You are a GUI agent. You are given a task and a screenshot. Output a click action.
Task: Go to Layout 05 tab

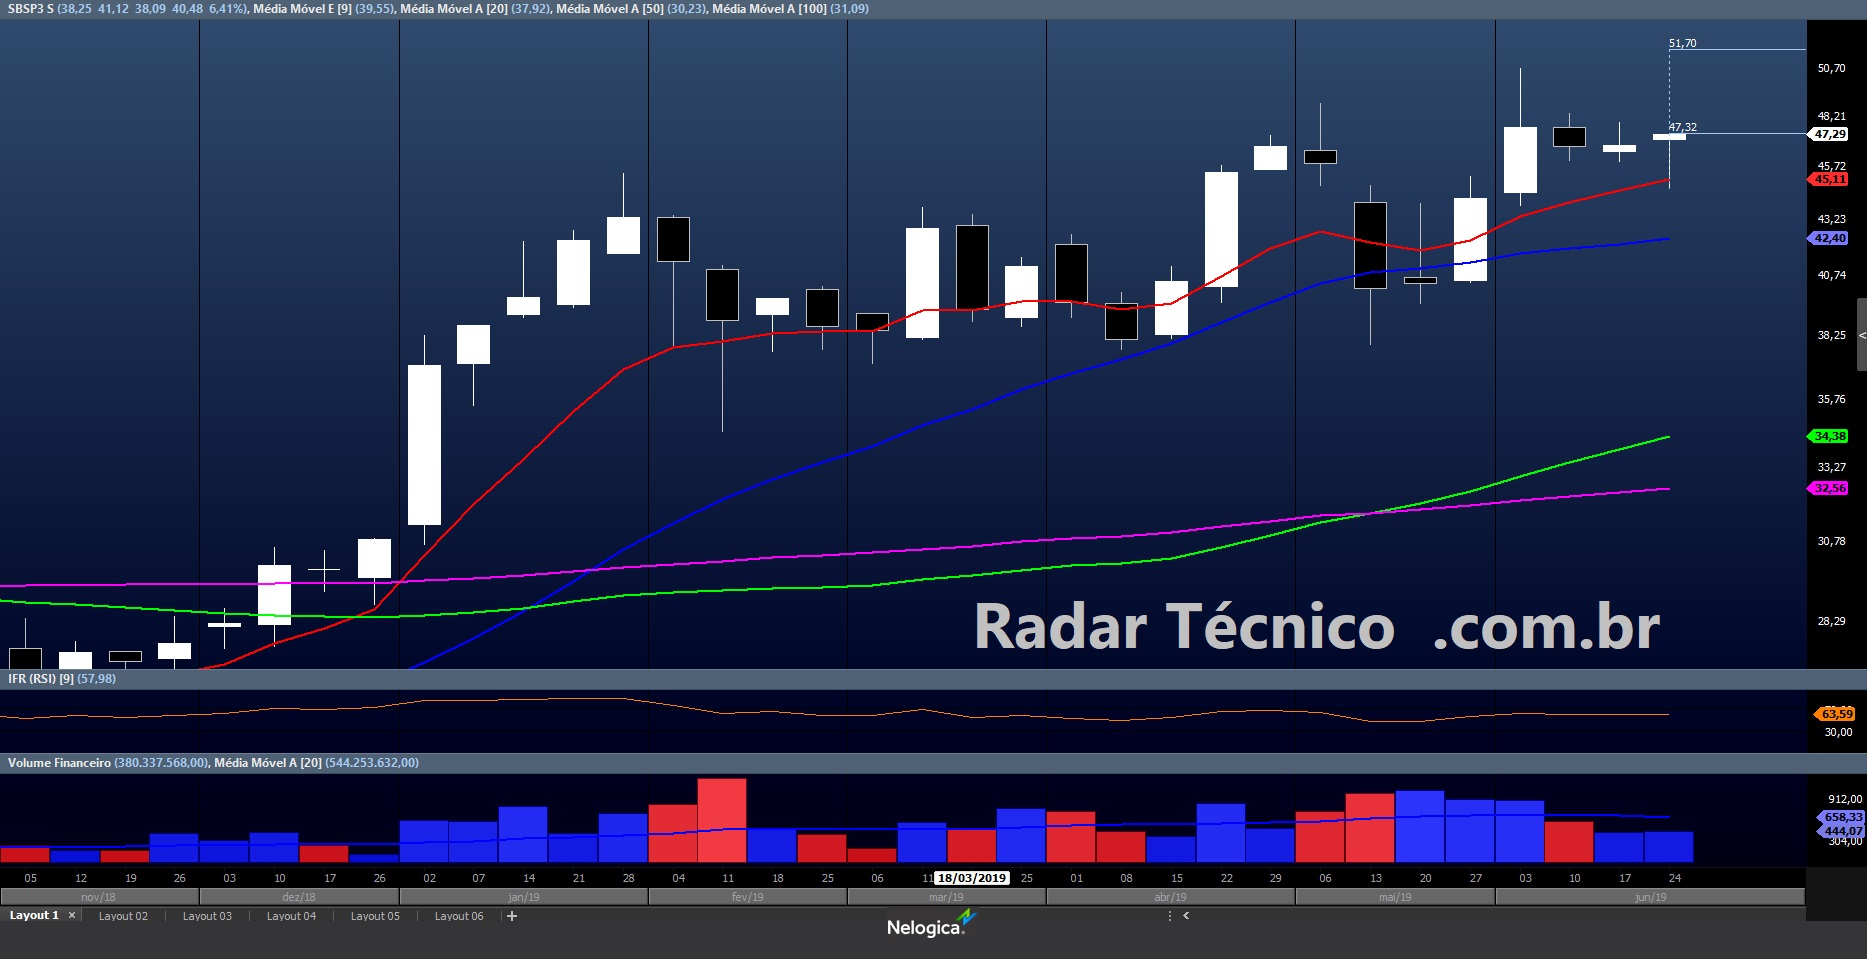click(375, 916)
